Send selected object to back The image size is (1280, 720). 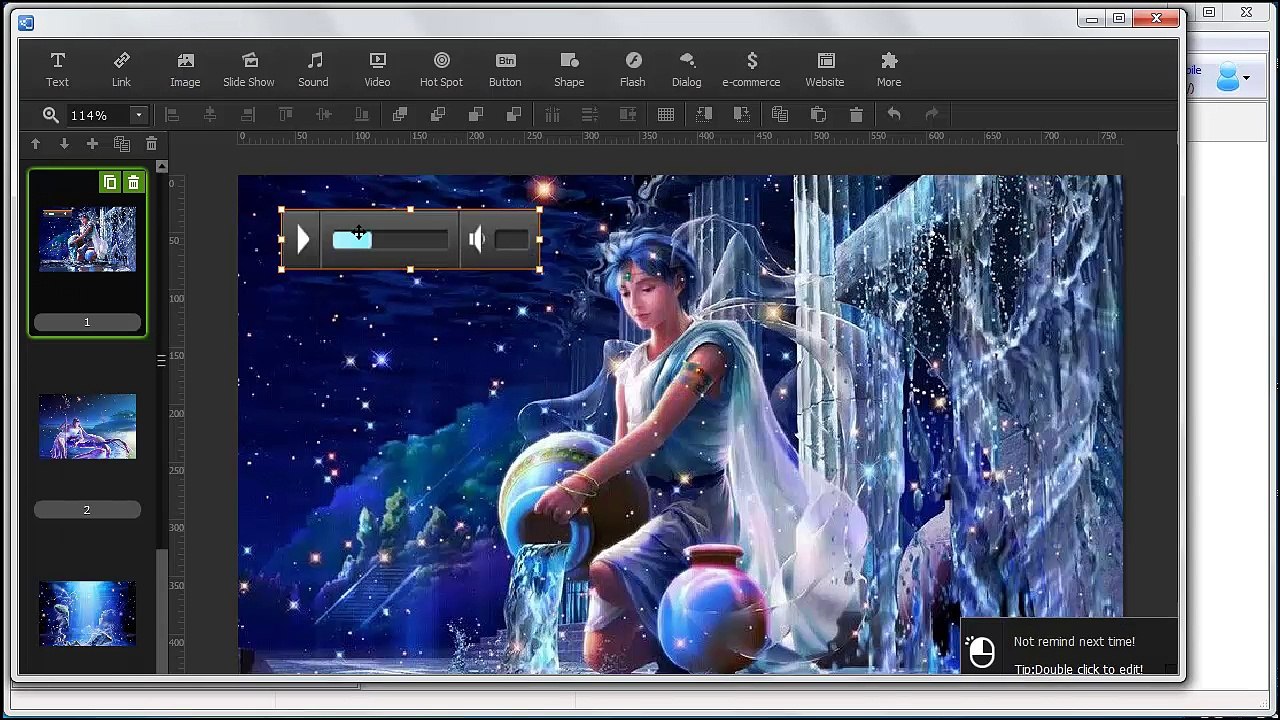[514, 115]
